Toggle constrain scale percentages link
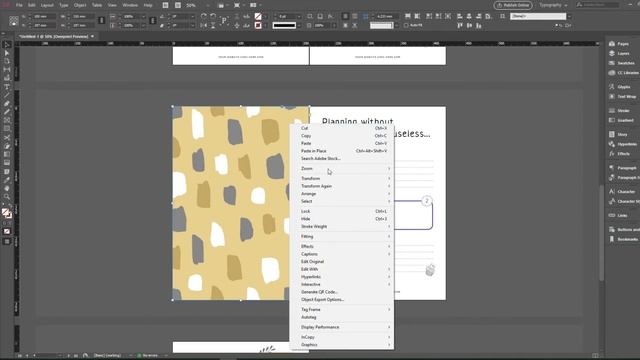Viewport: 640px width, 360px height. [x=152, y=20]
